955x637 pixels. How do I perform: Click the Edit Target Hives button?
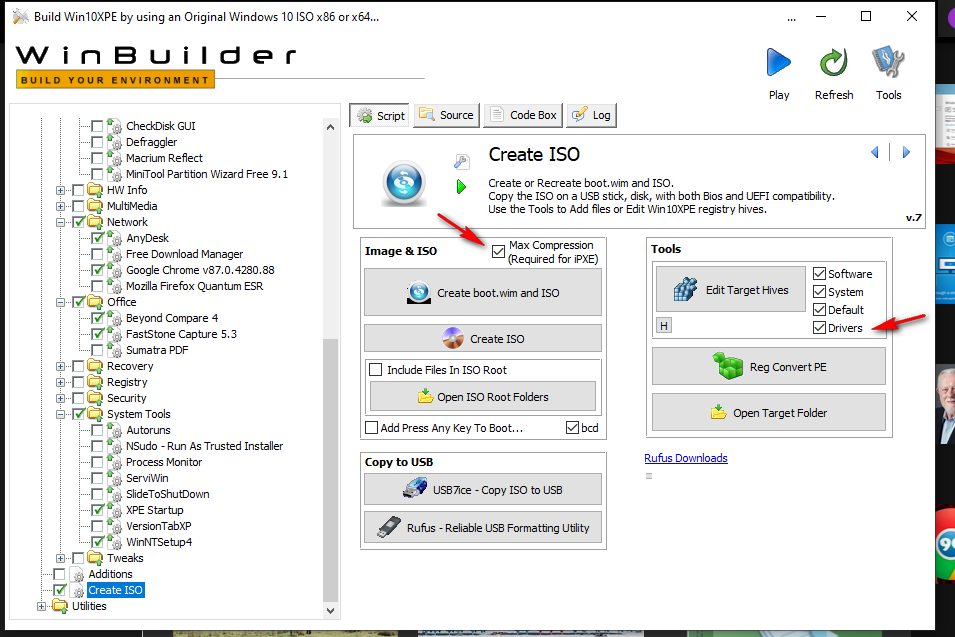(730, 289)
